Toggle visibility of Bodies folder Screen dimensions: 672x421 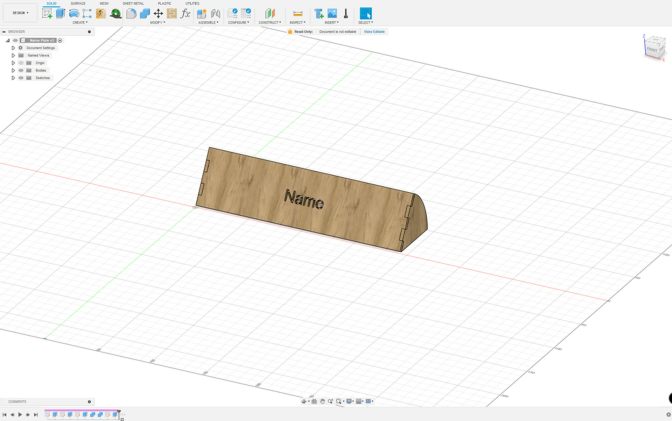click(21, 70)
